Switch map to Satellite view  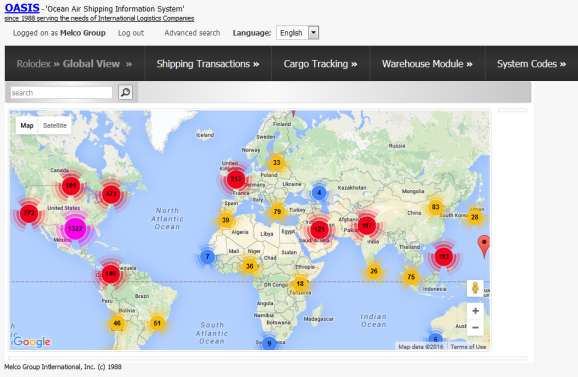[x=55, y=126]
